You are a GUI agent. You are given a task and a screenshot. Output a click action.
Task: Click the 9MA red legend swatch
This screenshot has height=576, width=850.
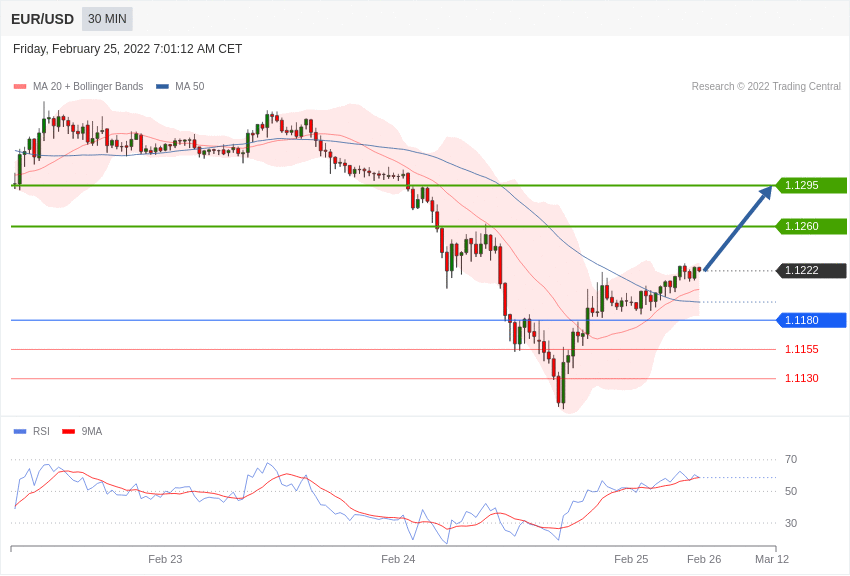point(69,432)
